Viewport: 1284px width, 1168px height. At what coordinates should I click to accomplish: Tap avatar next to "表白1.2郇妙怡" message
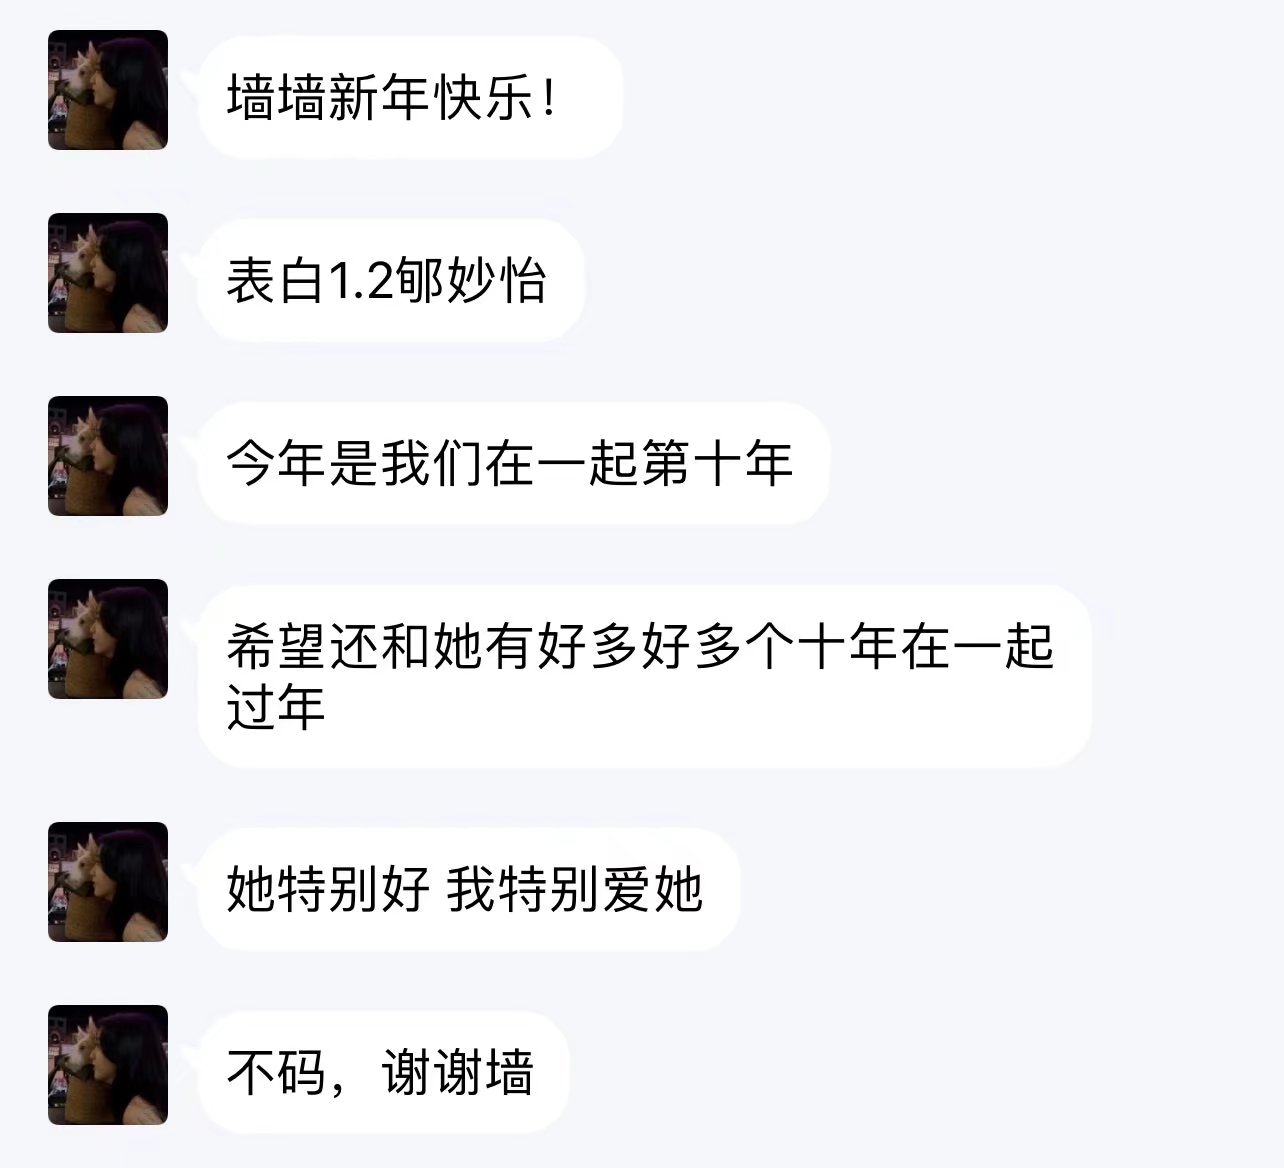pos(108,273)
